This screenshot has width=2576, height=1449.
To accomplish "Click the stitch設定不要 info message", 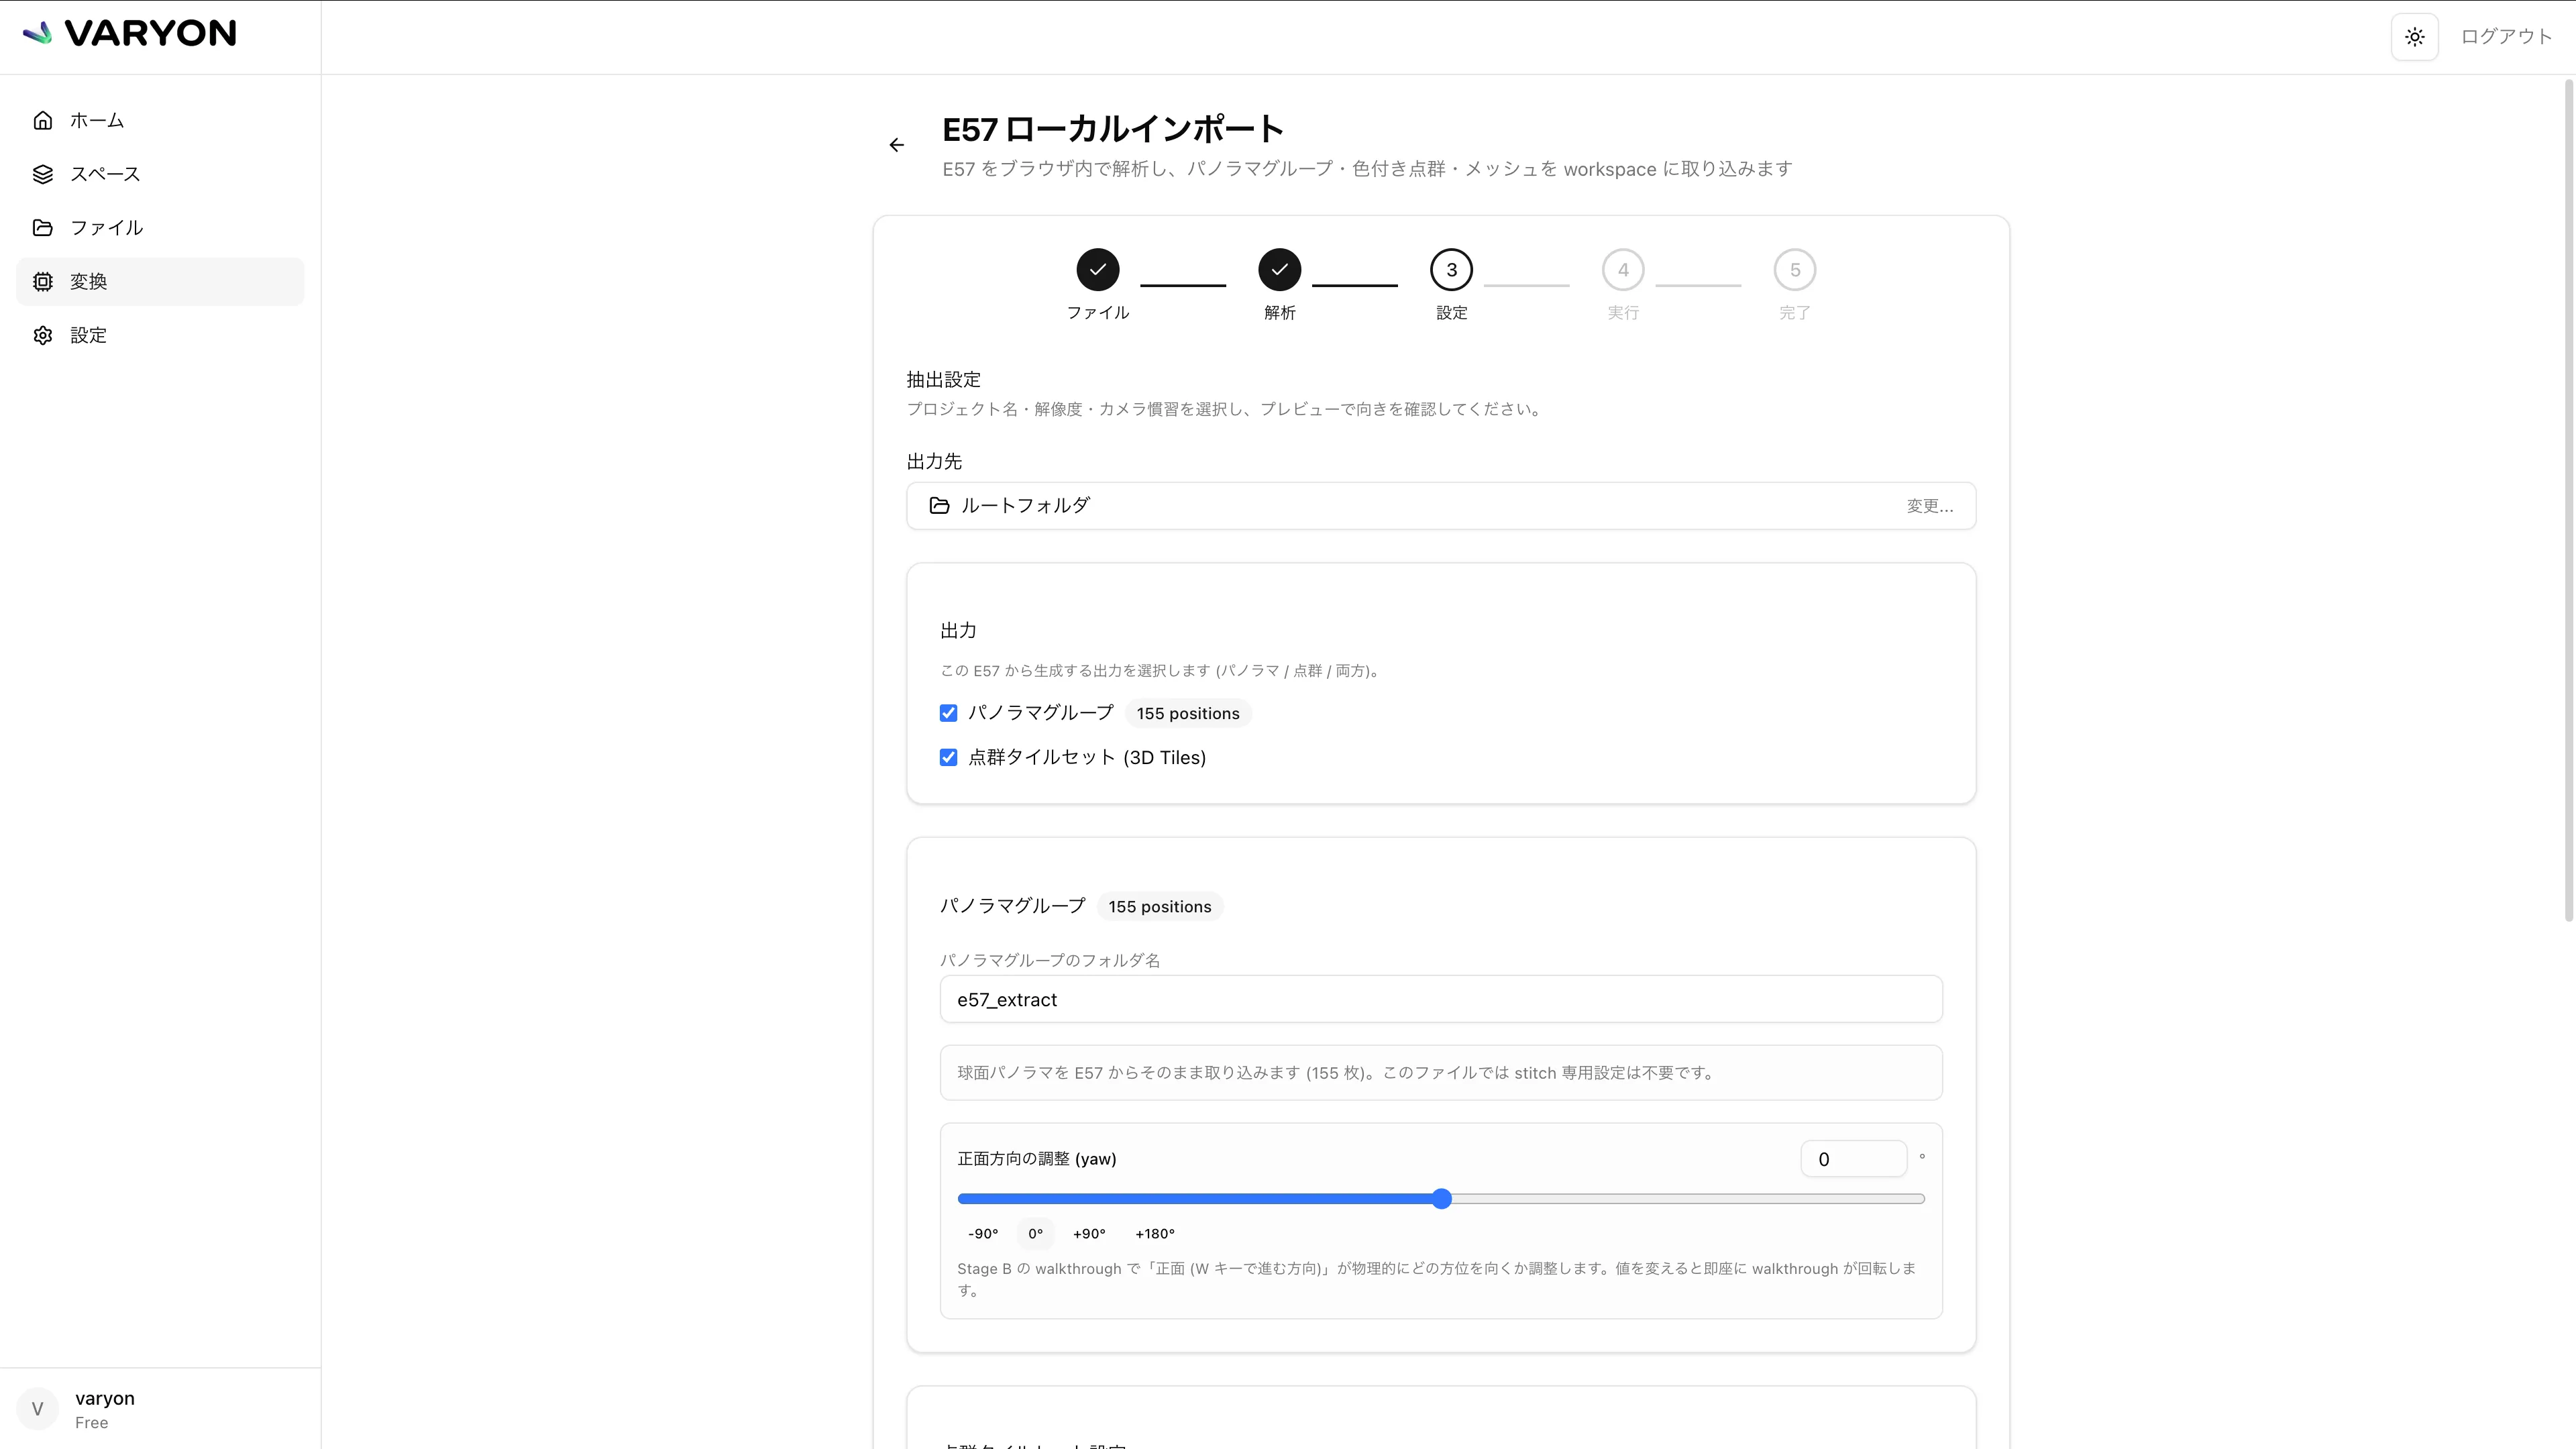I will 1441,1073.
